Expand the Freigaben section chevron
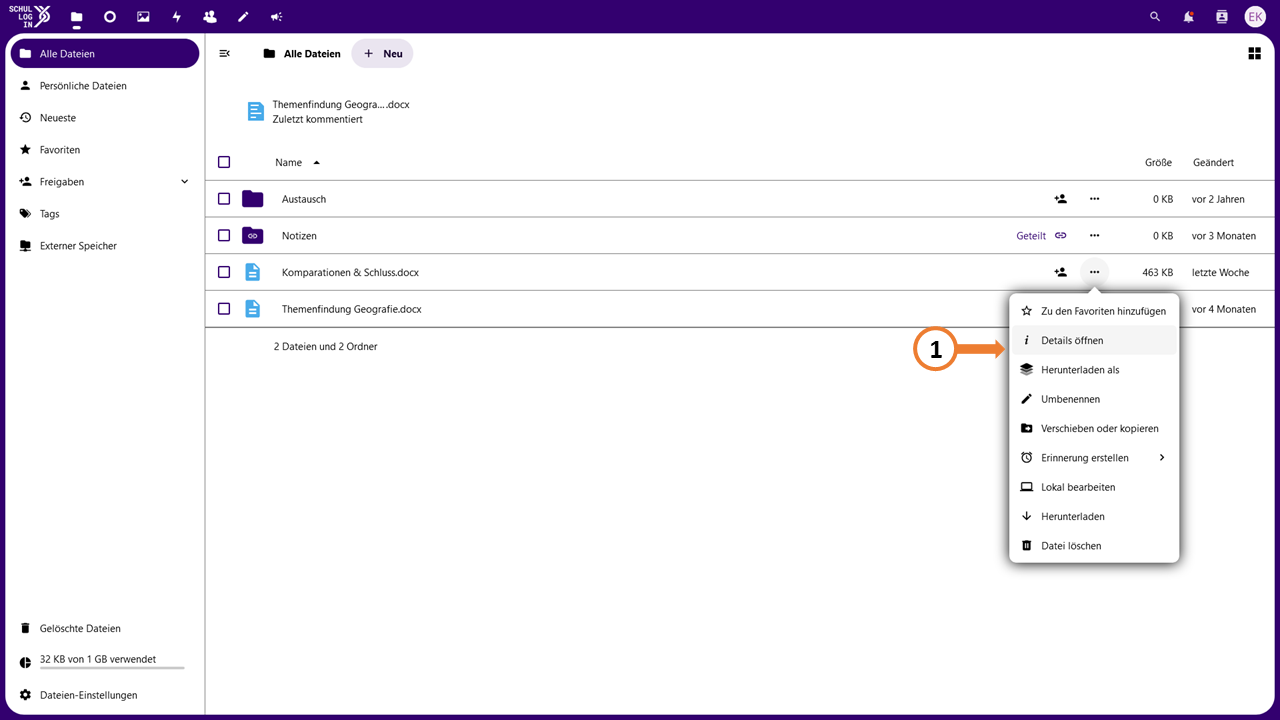The image size is (1280, 720). click(184, 182)
